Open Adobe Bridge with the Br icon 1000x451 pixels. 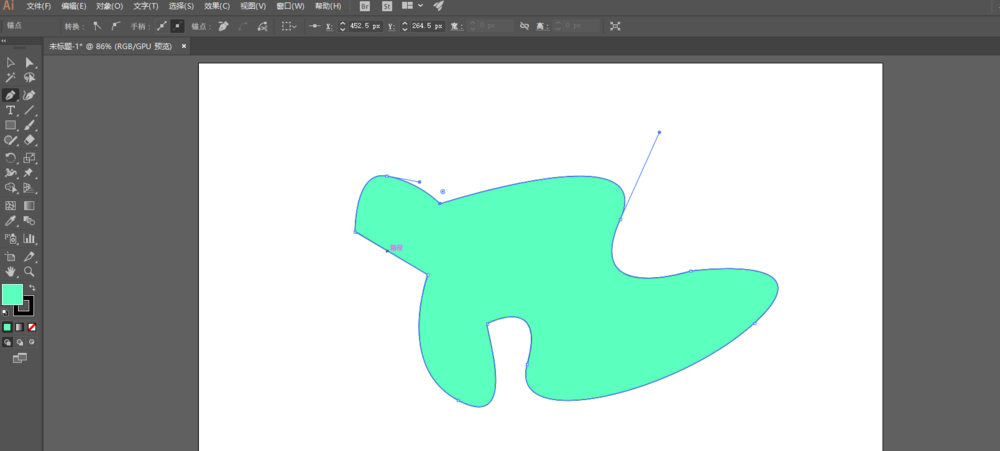pos(364,6)
